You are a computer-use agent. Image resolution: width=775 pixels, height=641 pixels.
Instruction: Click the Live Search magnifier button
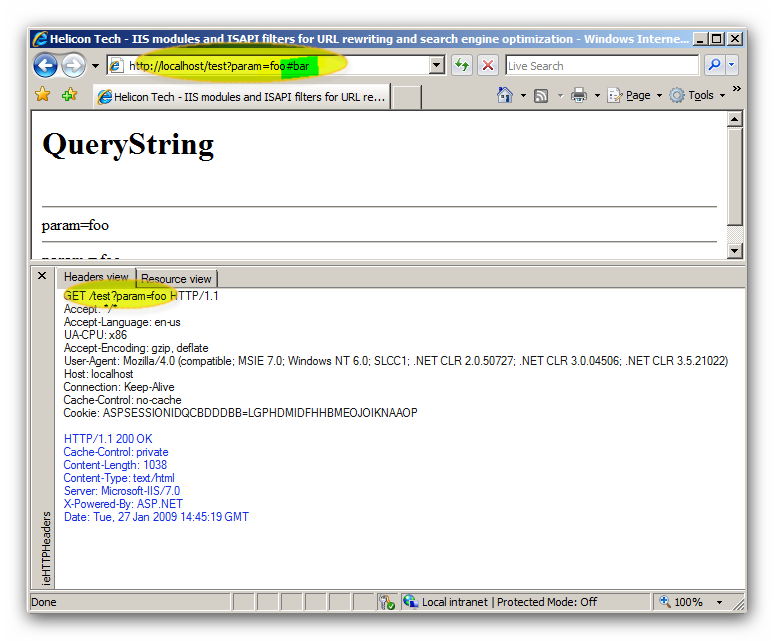(715, 66)
